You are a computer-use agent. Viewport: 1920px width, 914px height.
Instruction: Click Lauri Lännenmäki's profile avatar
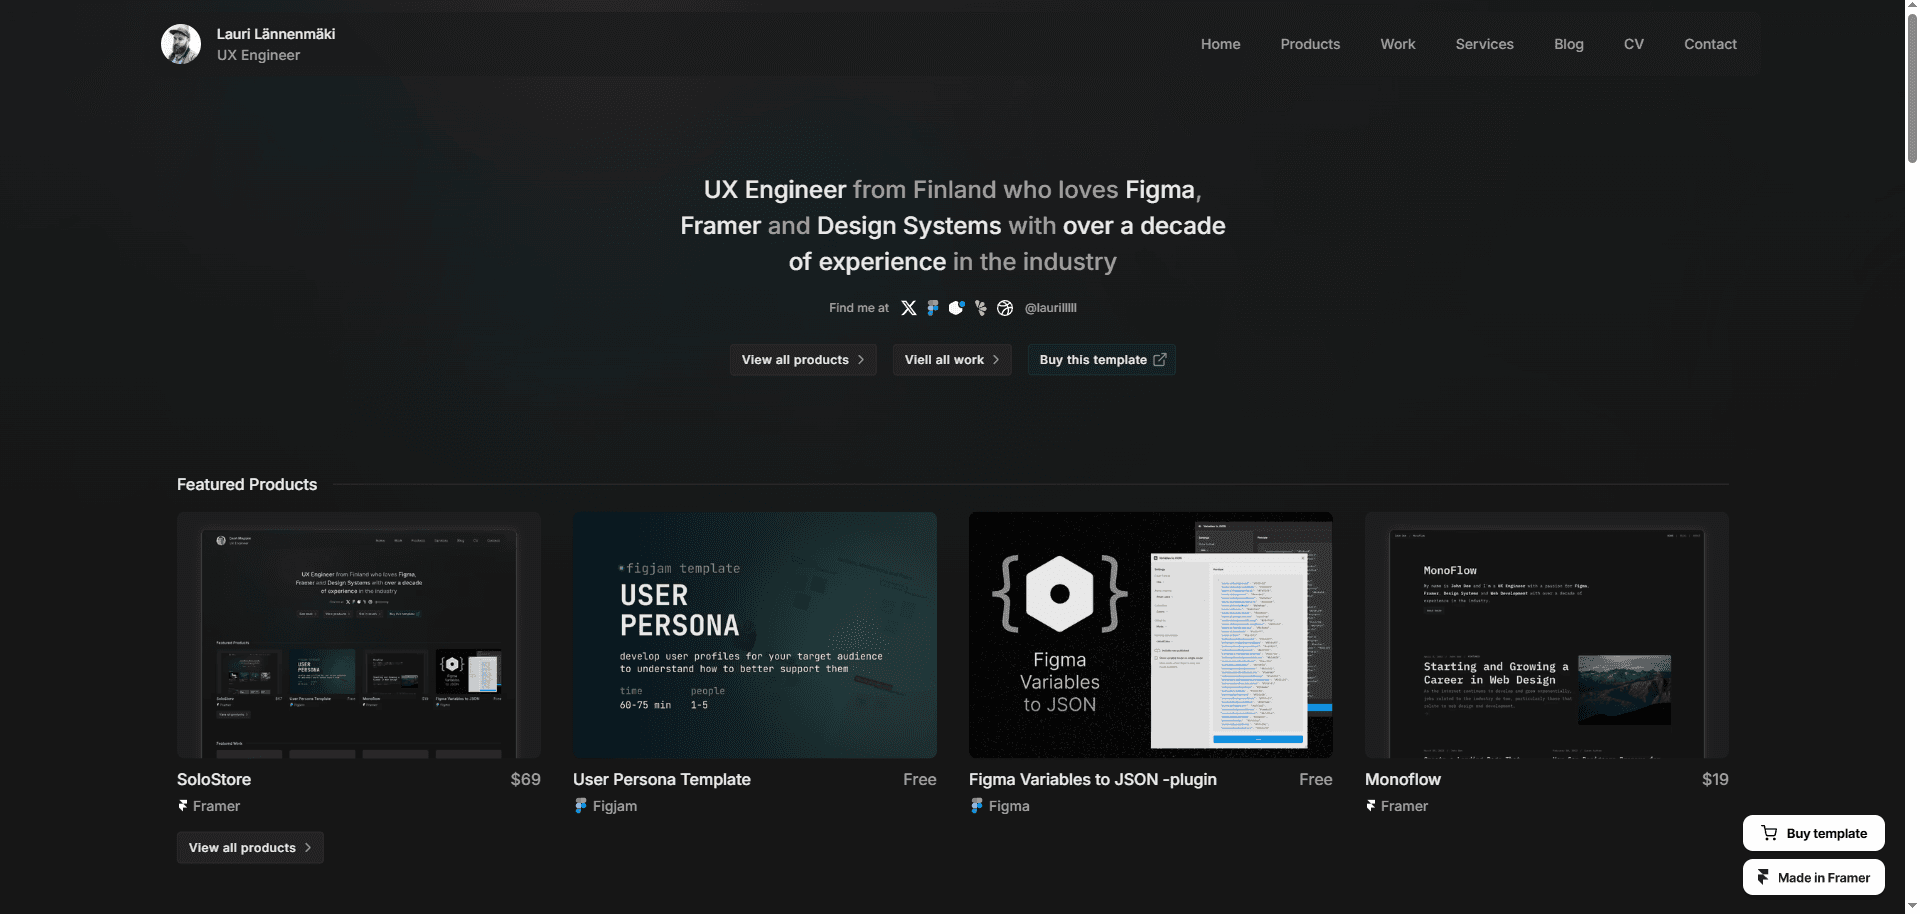coord(181,44)
